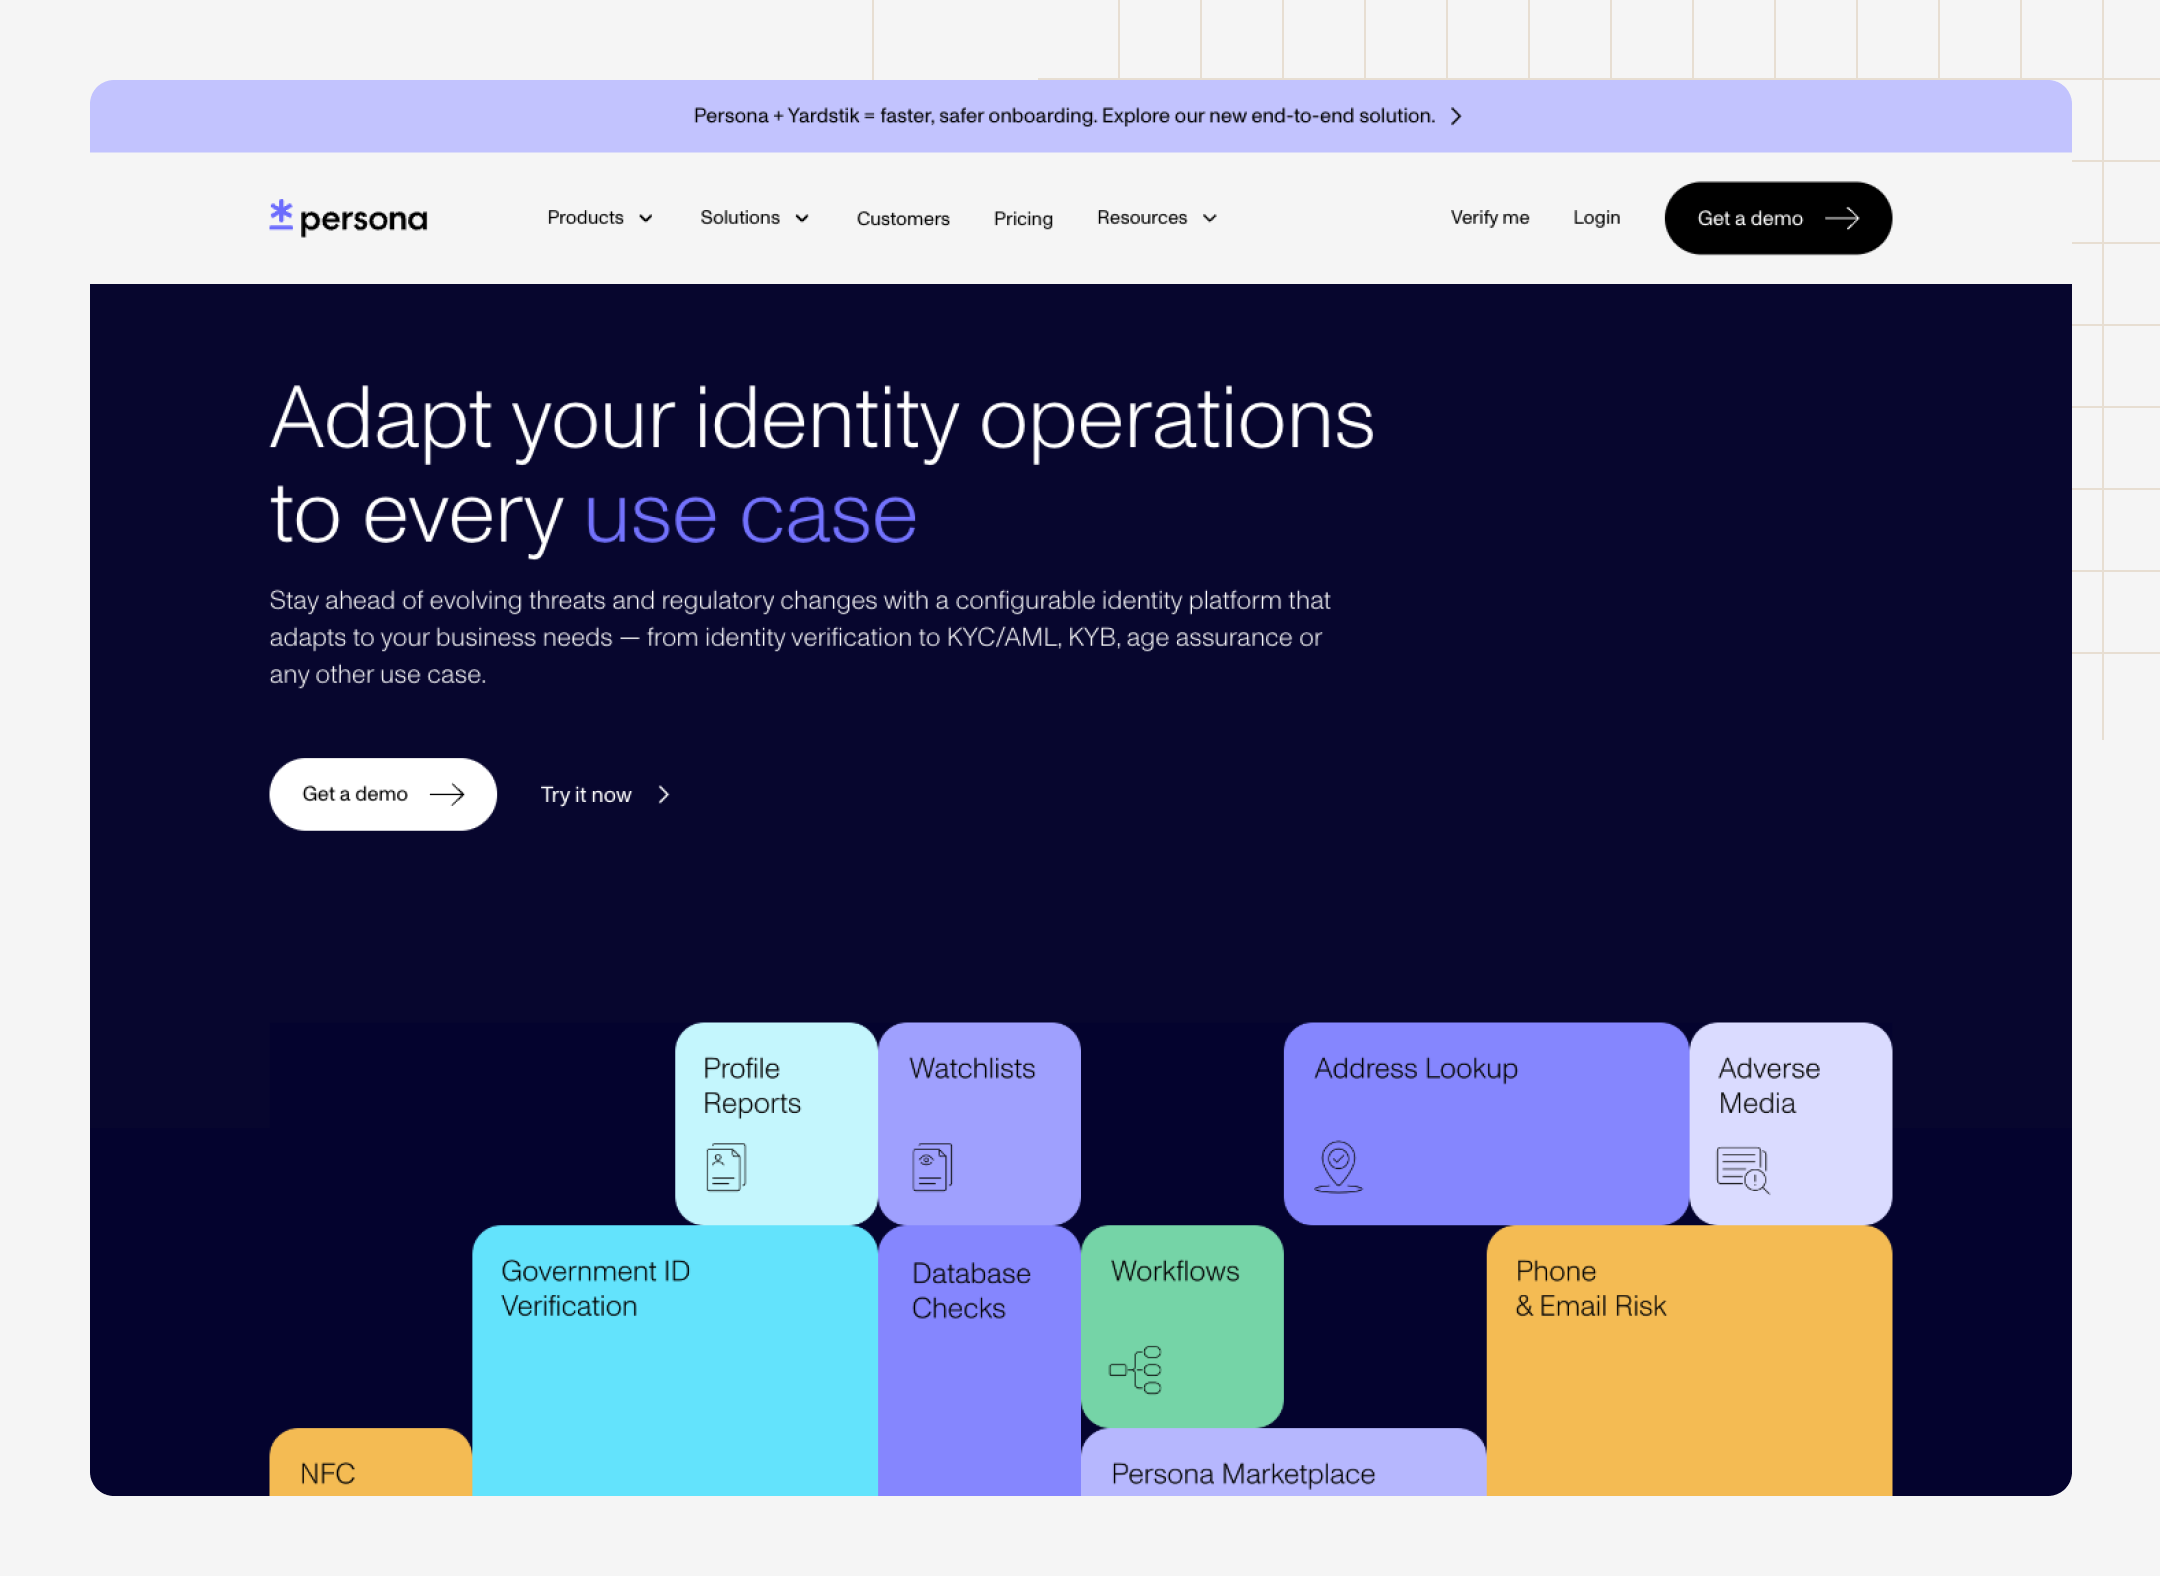Click the persona wordmark to go home
Viewport: 2160px width, 1576px height.
coord(363,219)
